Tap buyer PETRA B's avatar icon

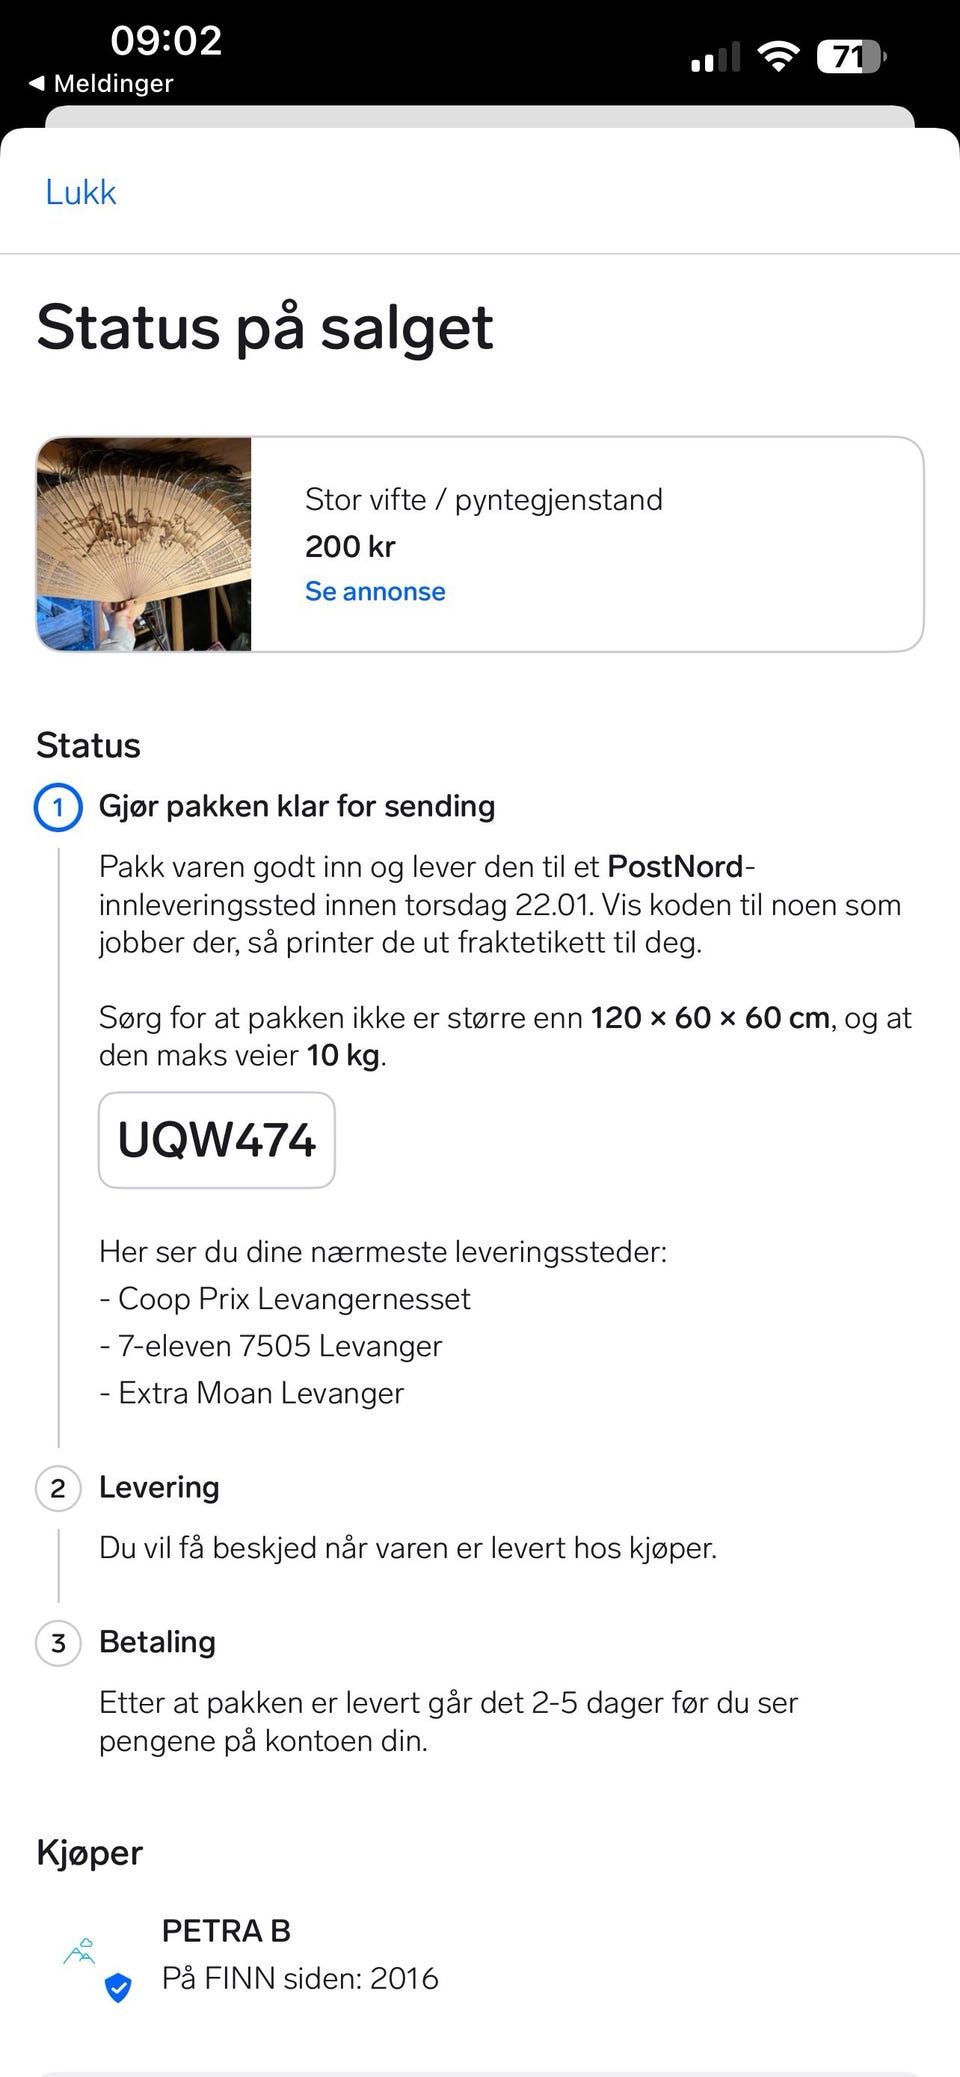[80, 1950]
